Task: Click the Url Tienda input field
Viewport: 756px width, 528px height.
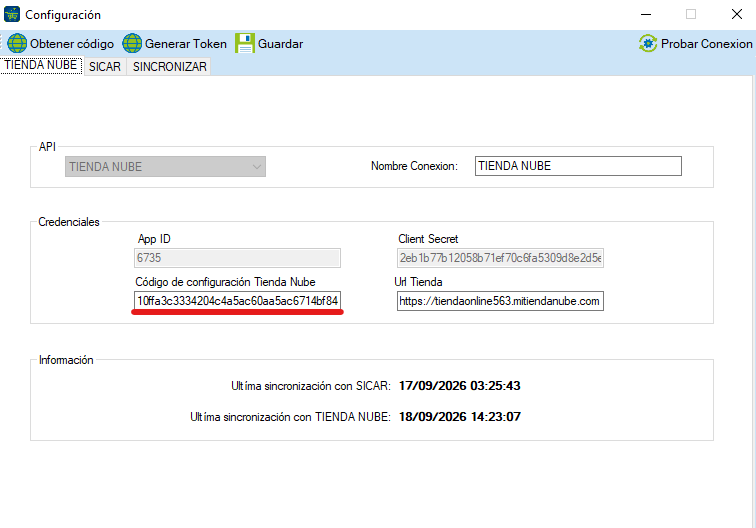Action: point(500,301)
